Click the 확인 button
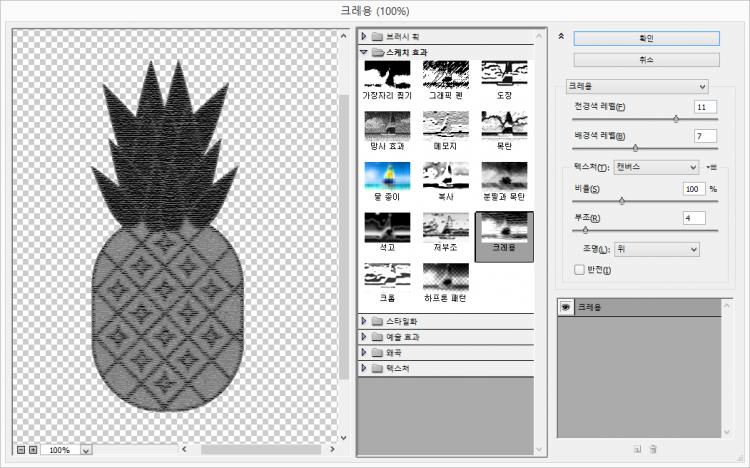 (x=646, y=37)
